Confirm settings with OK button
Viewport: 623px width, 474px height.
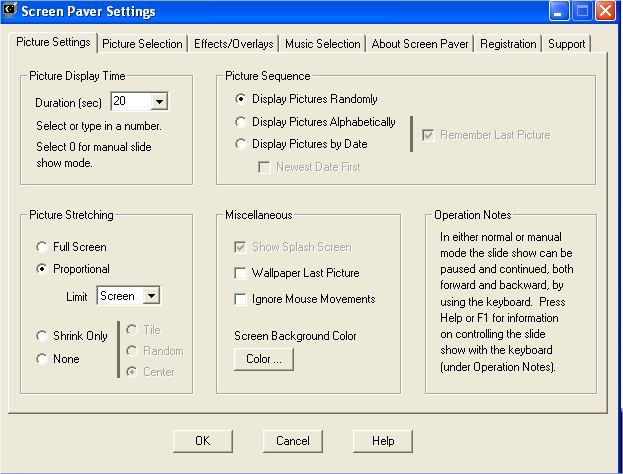point(203,441)
